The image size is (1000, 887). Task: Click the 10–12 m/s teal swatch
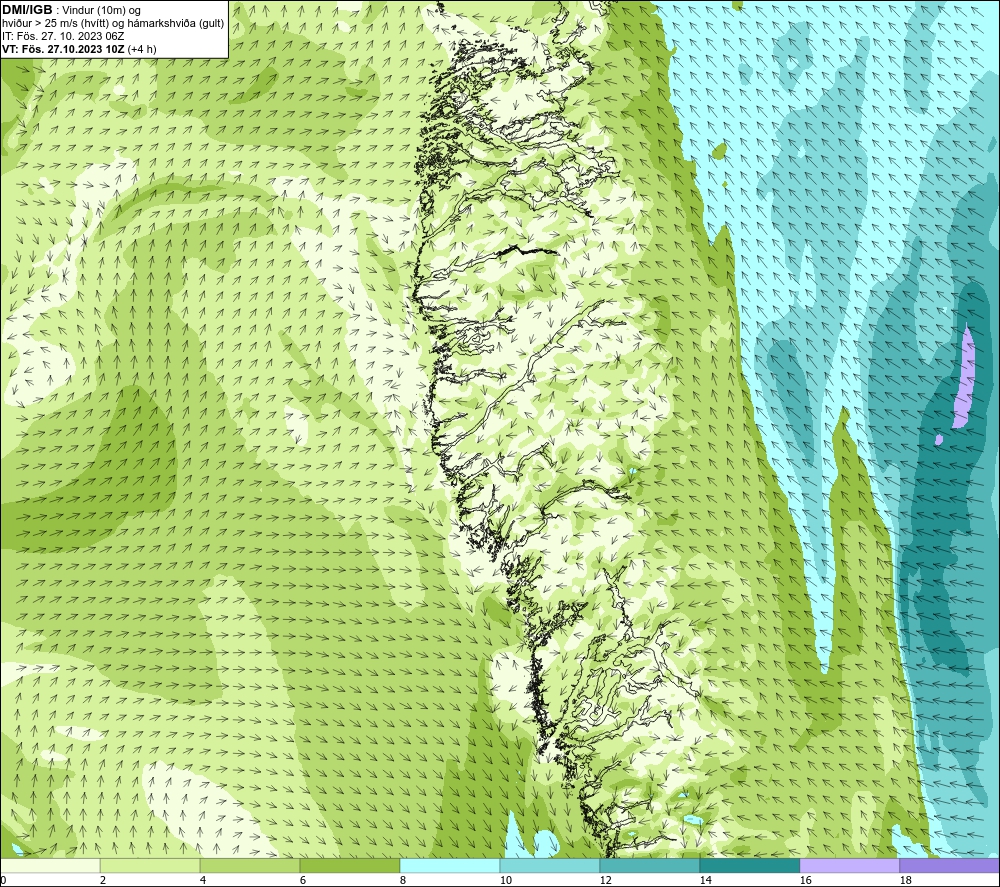coord(550,865)
